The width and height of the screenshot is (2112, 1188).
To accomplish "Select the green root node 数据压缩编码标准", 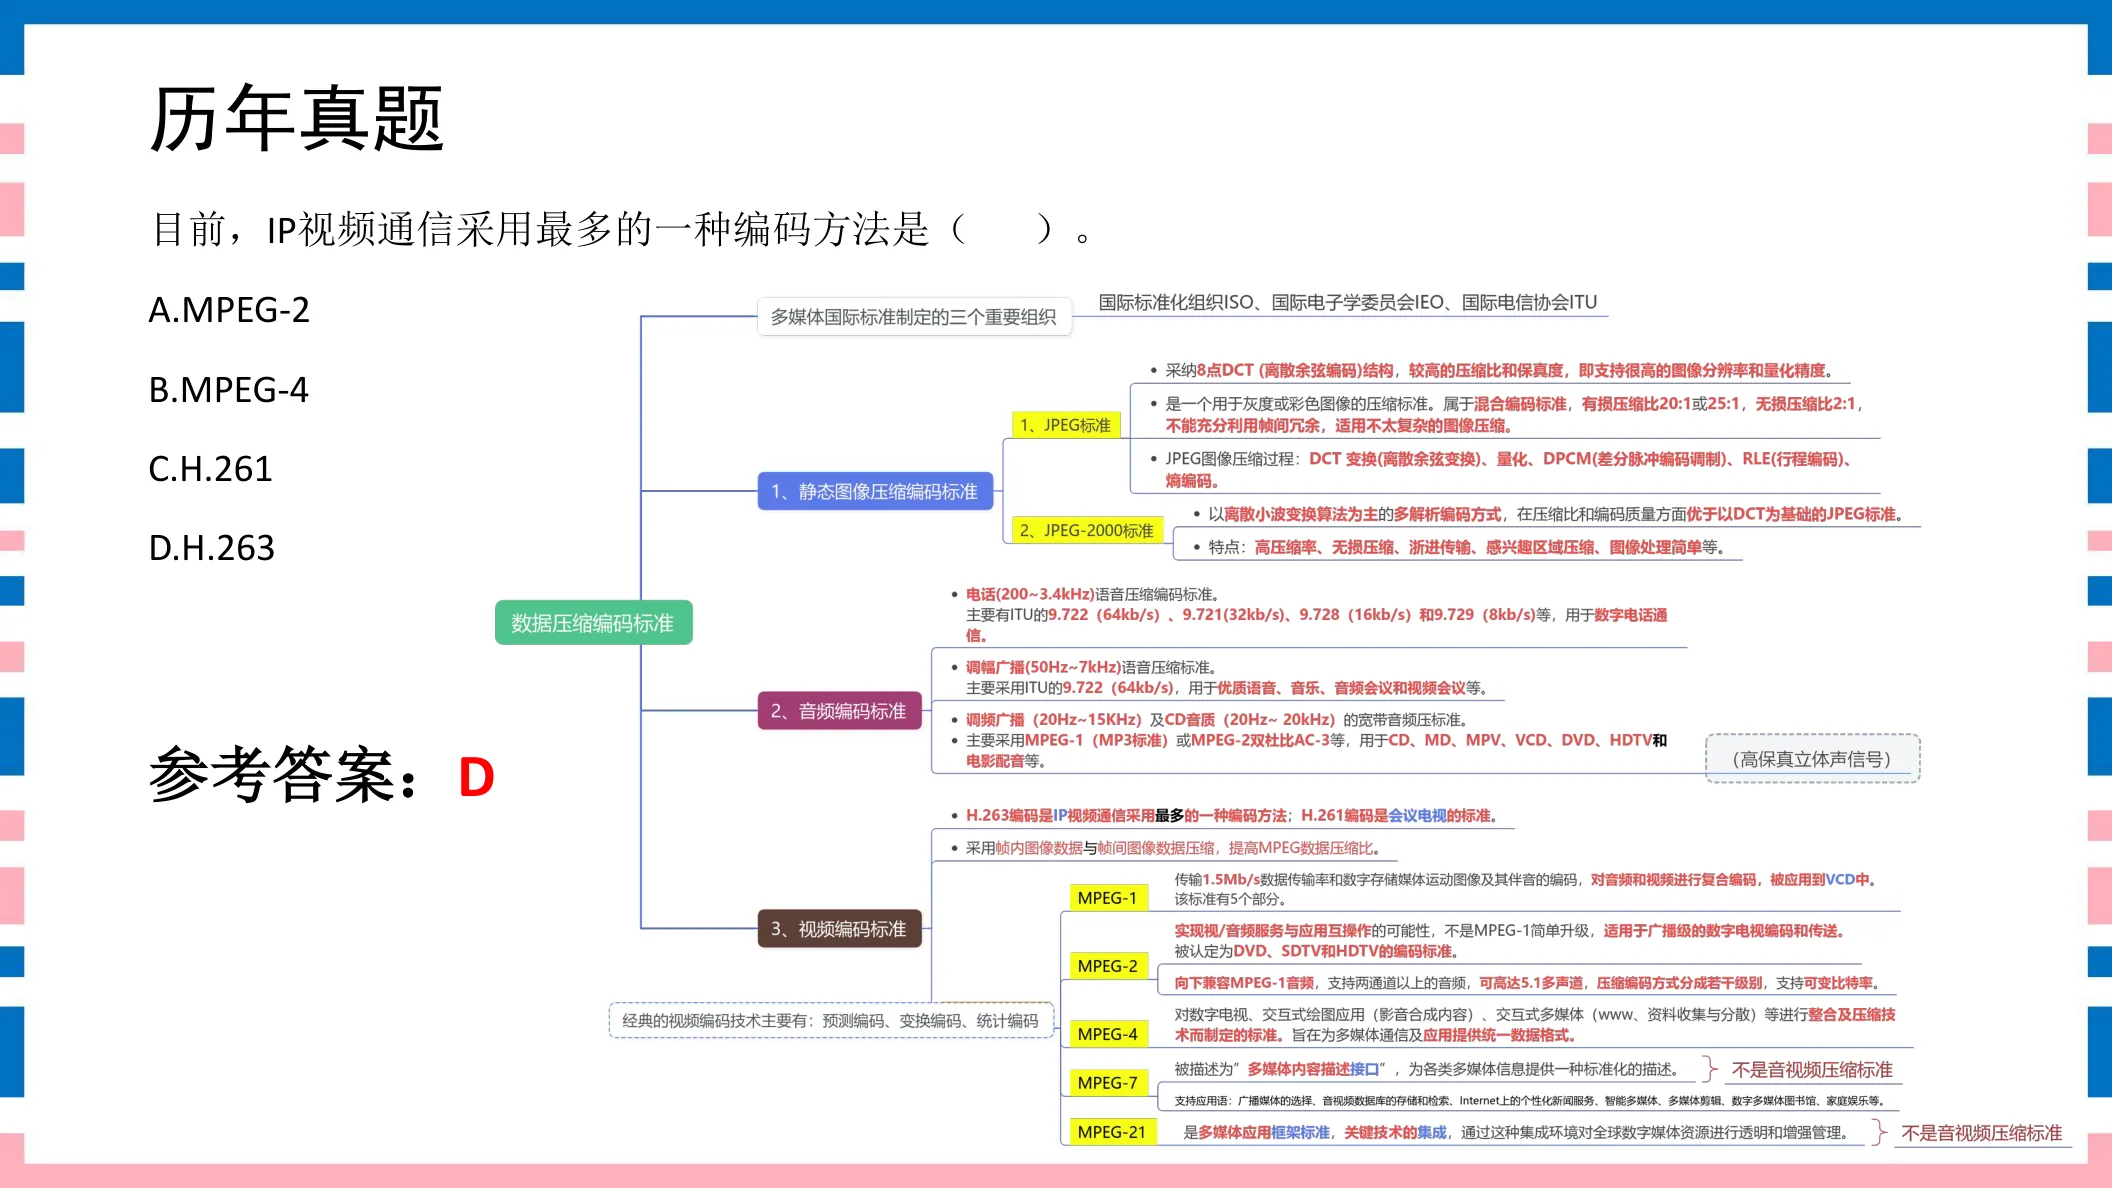I will click(x=593, y=623).
